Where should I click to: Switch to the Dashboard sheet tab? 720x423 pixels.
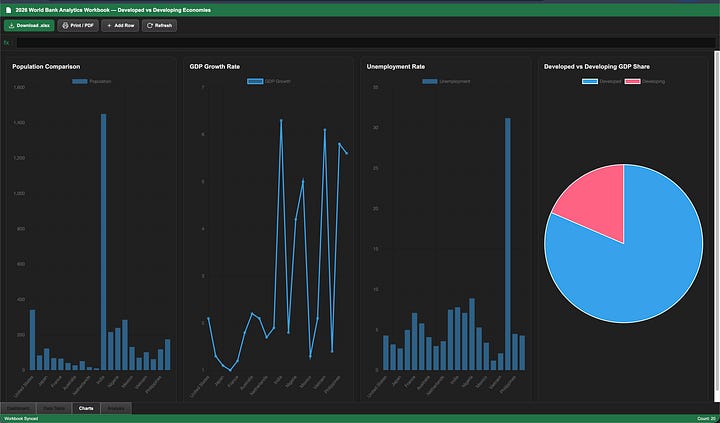tap(18, 408)
